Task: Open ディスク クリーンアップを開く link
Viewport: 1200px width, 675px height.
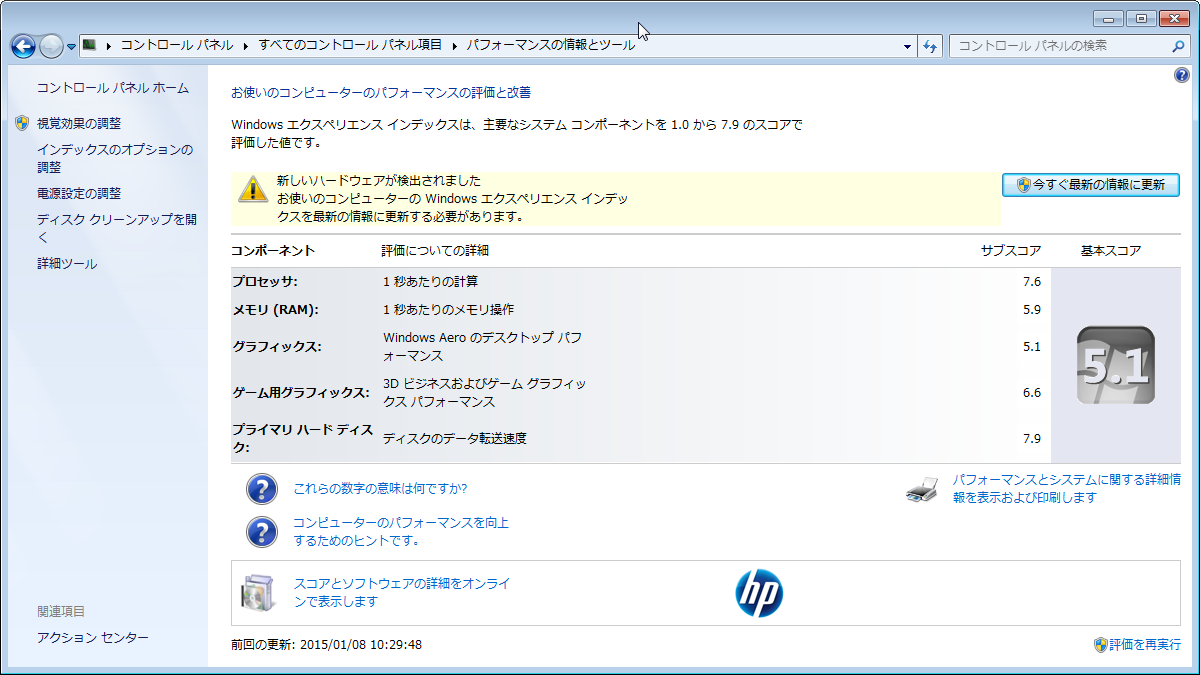Action: tap(117, 228)
